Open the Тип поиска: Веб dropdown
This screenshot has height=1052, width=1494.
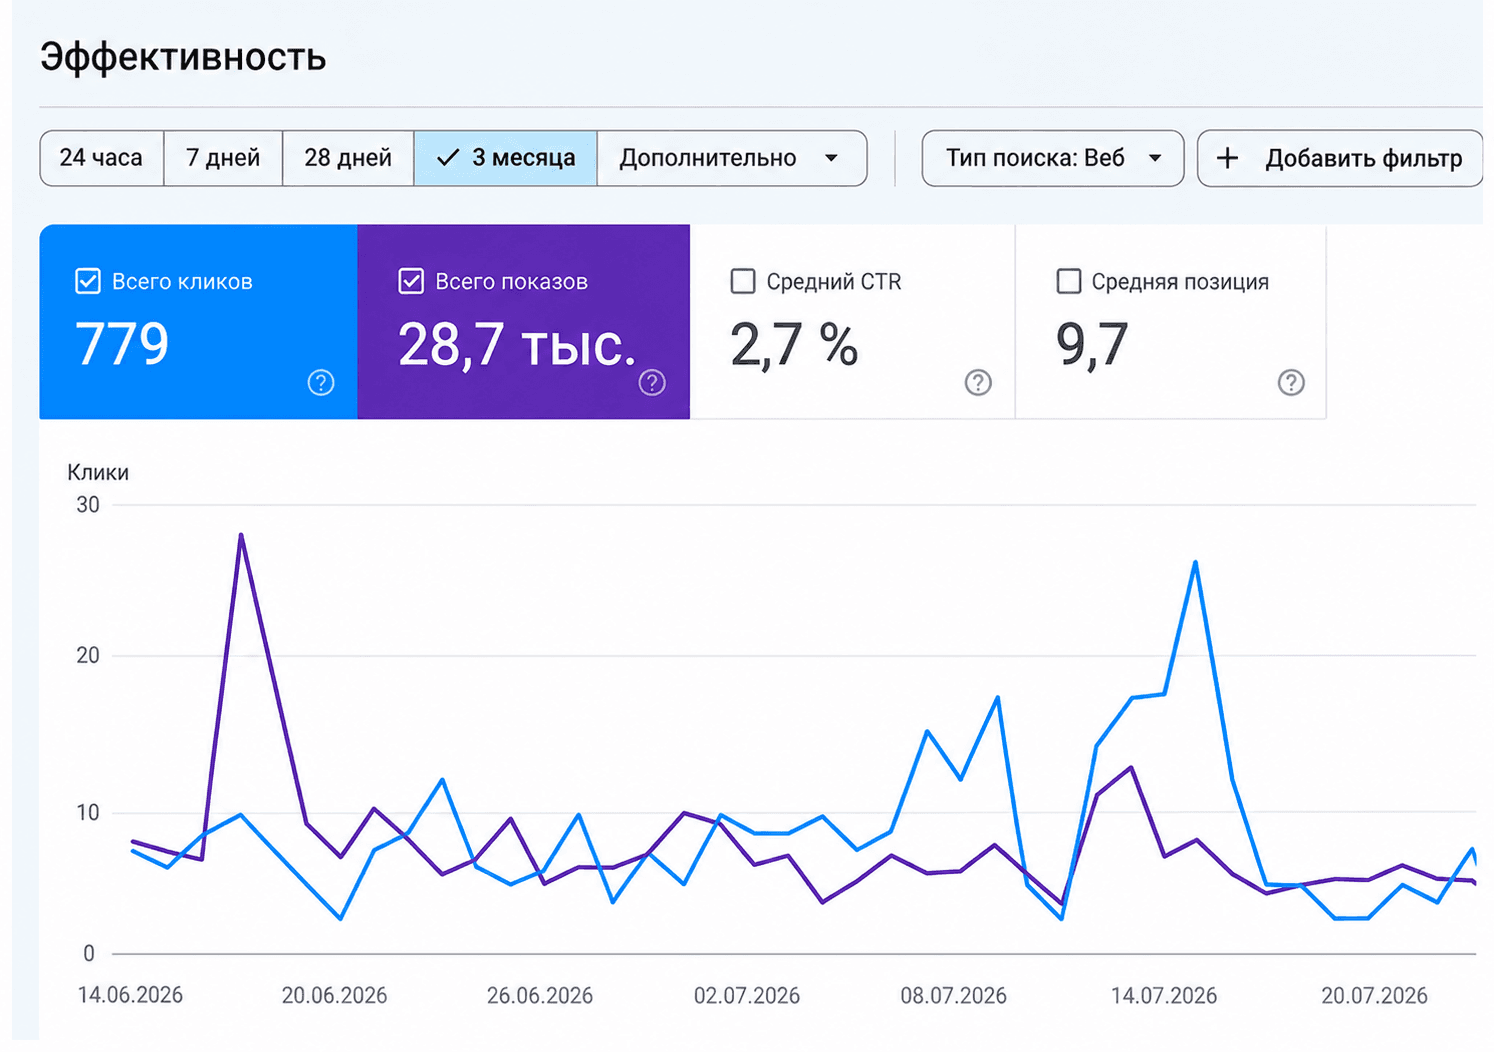tap(1053, 158)
